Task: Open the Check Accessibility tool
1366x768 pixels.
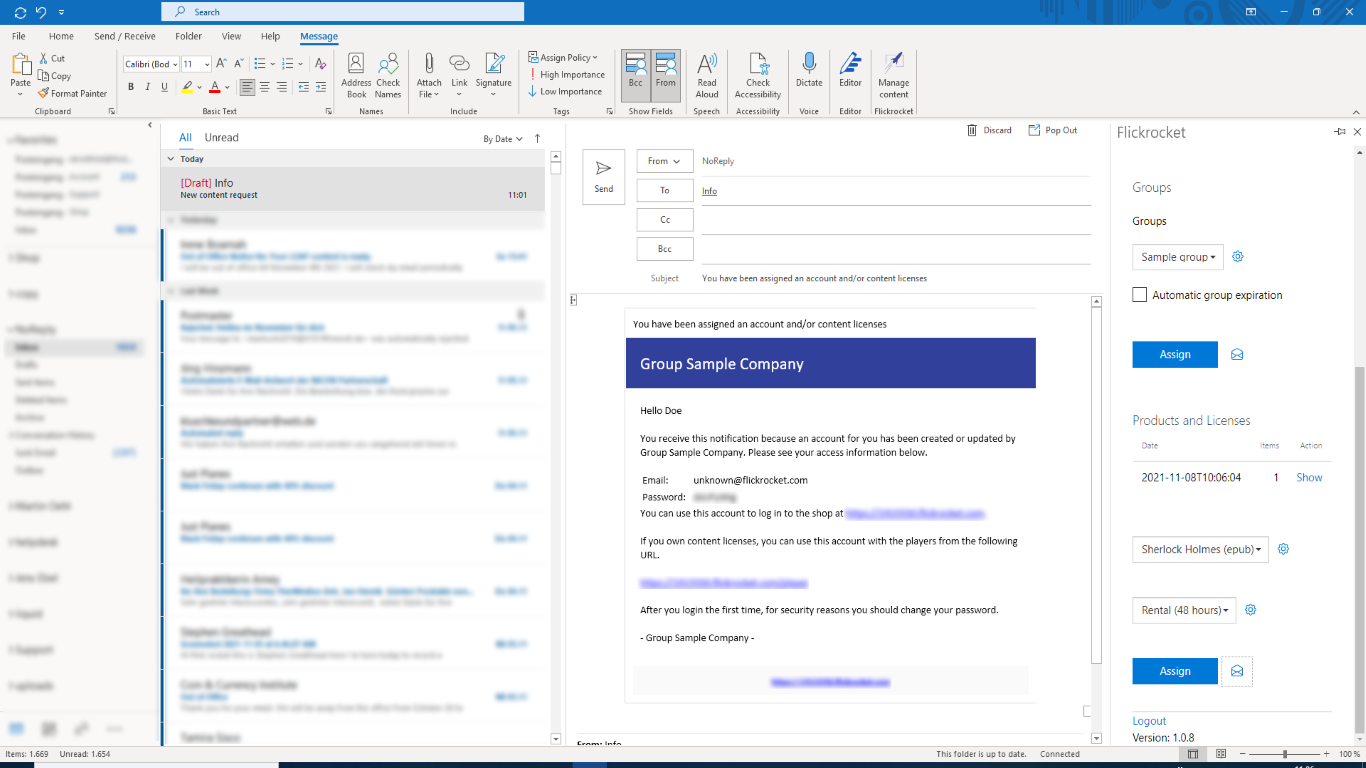Action: pyautogui.click(x=757, y=75)
